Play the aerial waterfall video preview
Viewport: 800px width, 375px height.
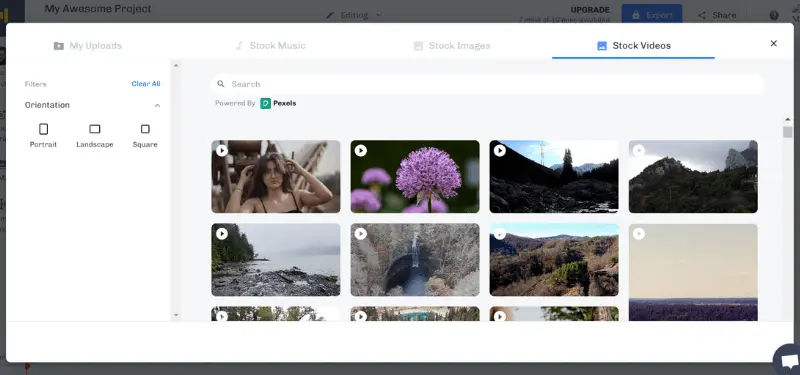tap(361, 234)
